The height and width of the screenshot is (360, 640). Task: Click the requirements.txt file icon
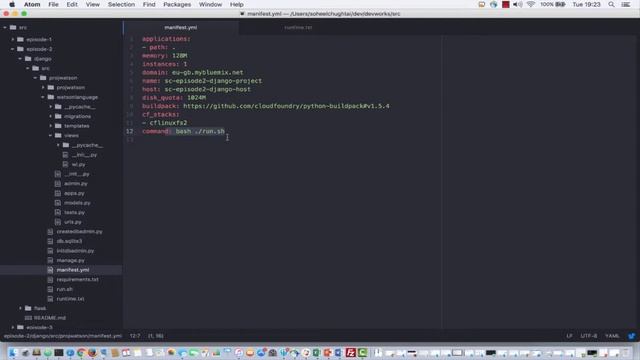pos(50,280)
